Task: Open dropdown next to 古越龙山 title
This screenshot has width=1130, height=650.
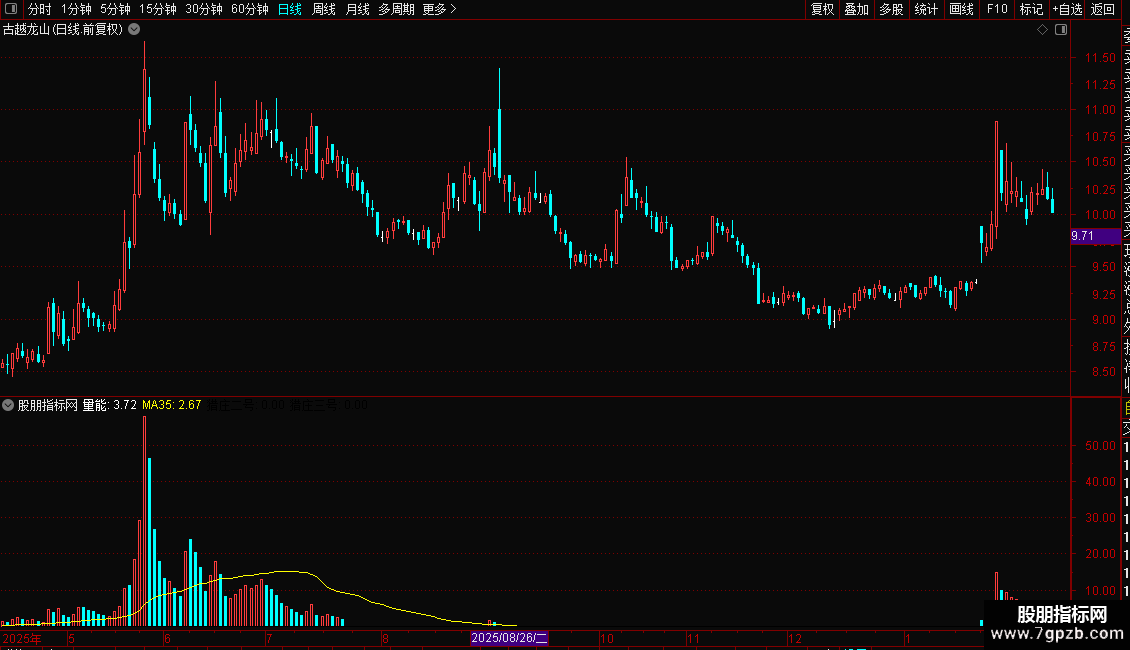Action: [x=134, y=30]
